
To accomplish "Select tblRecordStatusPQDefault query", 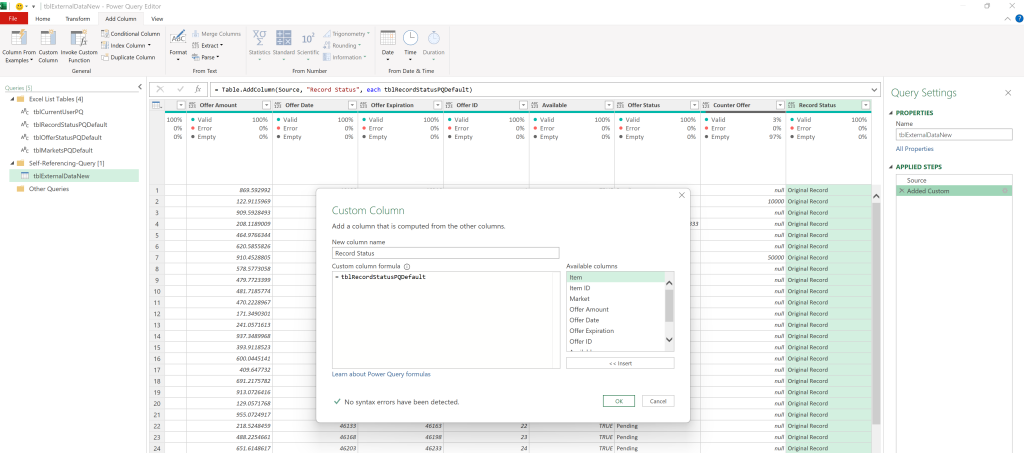I will (70, 124).
